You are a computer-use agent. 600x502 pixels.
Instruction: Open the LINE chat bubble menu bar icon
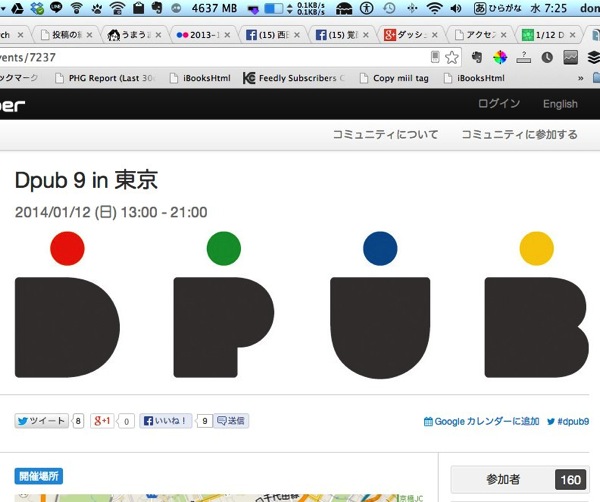(56, 8)
